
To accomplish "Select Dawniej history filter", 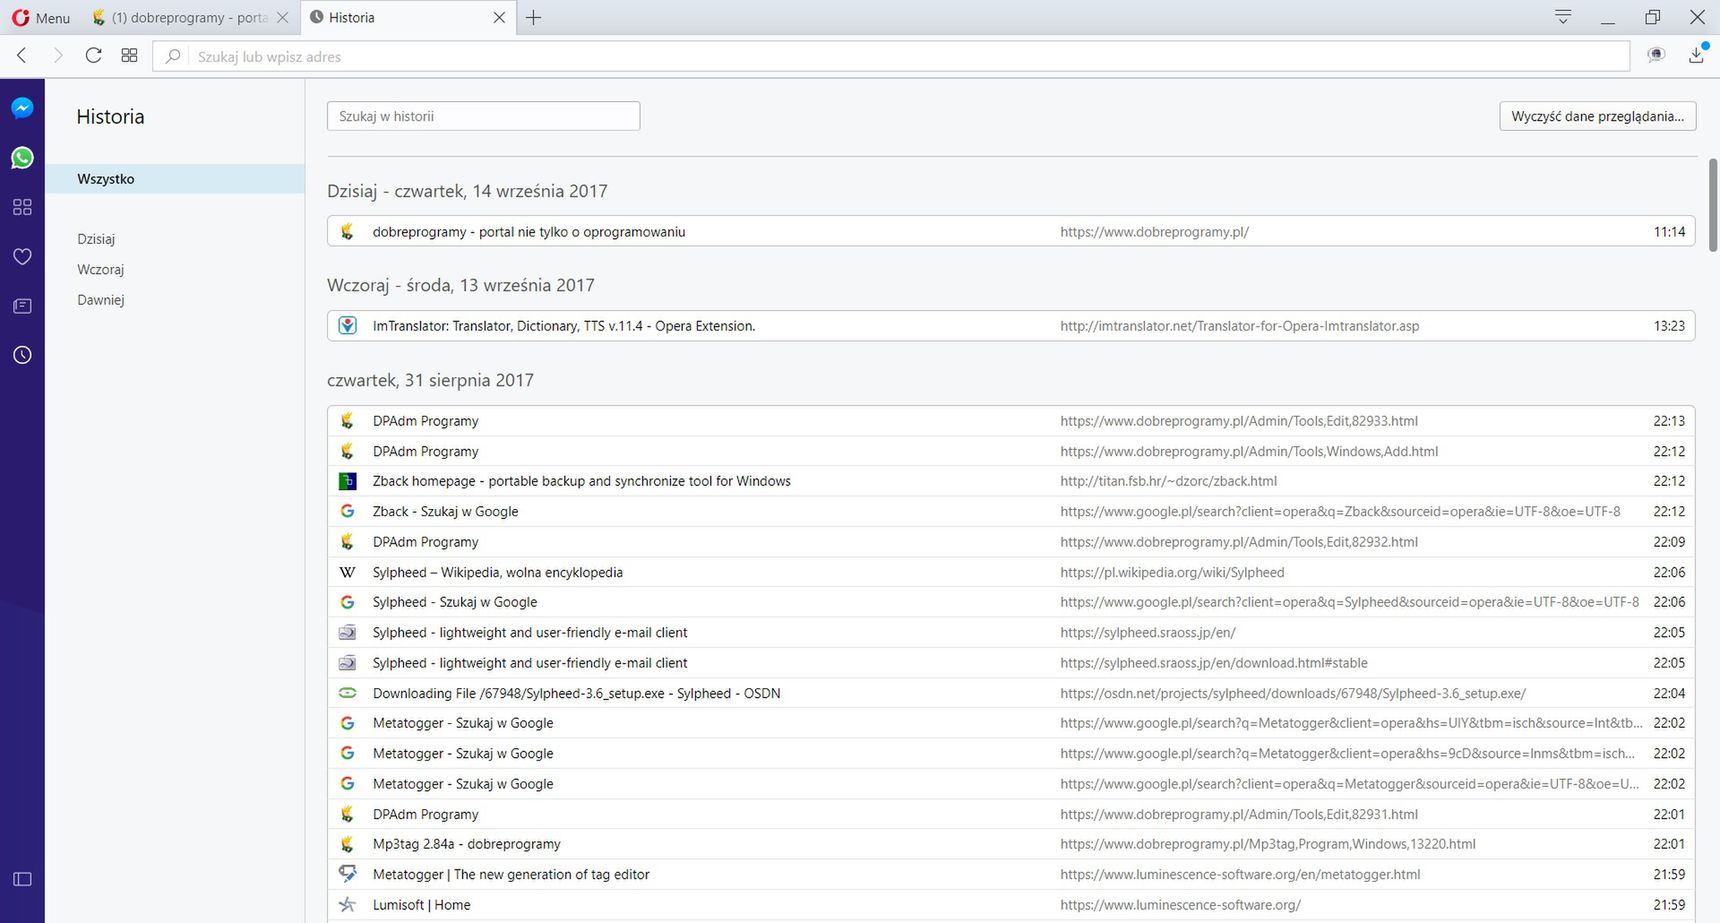I will coord(100,300).
